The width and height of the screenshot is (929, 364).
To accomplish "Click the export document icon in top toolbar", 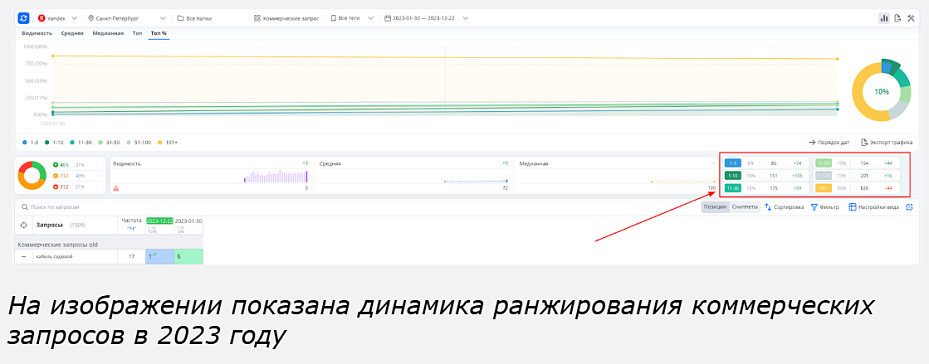I will [x=898, y=18].
